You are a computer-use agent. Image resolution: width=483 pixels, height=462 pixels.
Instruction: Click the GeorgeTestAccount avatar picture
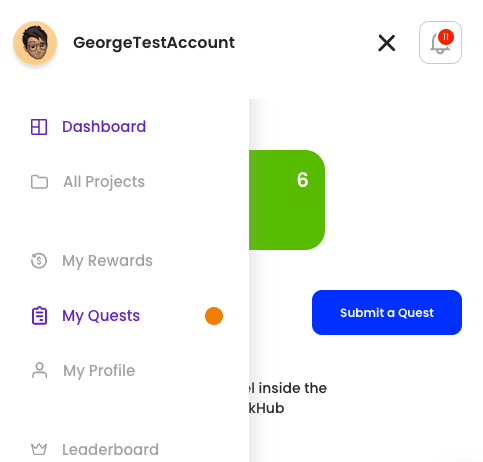(35, 43)
